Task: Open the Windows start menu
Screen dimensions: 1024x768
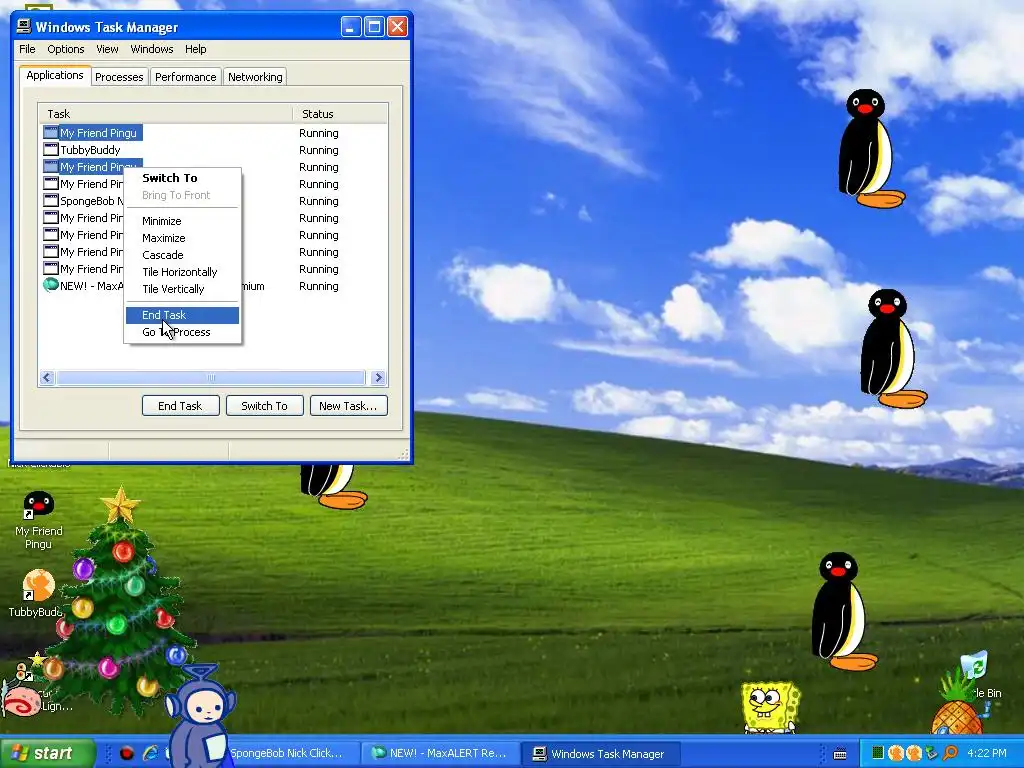Action: pyautogui.click(x=47, y=754)
